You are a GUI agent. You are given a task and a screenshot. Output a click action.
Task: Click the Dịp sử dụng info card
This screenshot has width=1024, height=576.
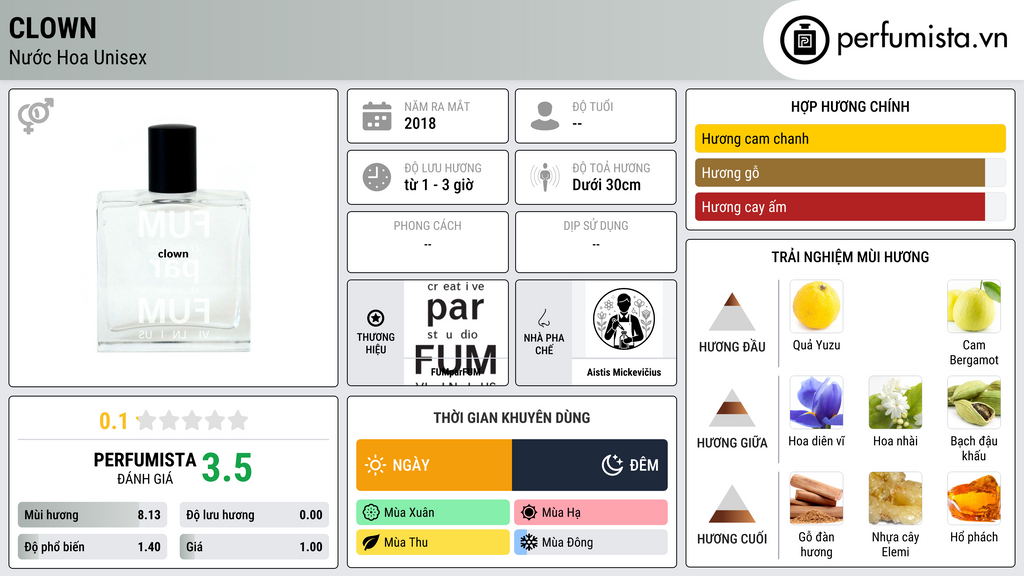596,242
